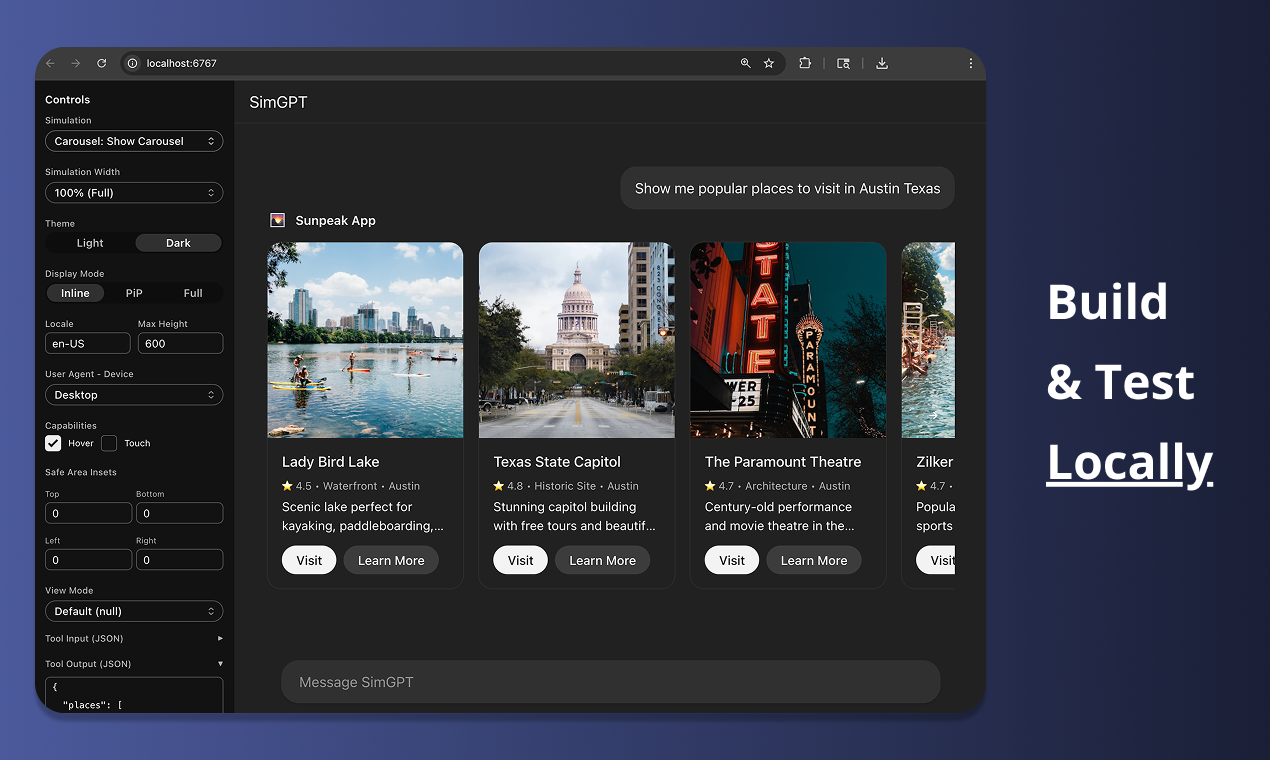
Task: Open the Simulation dropdown showing Carousel
Action: [134, 140]
